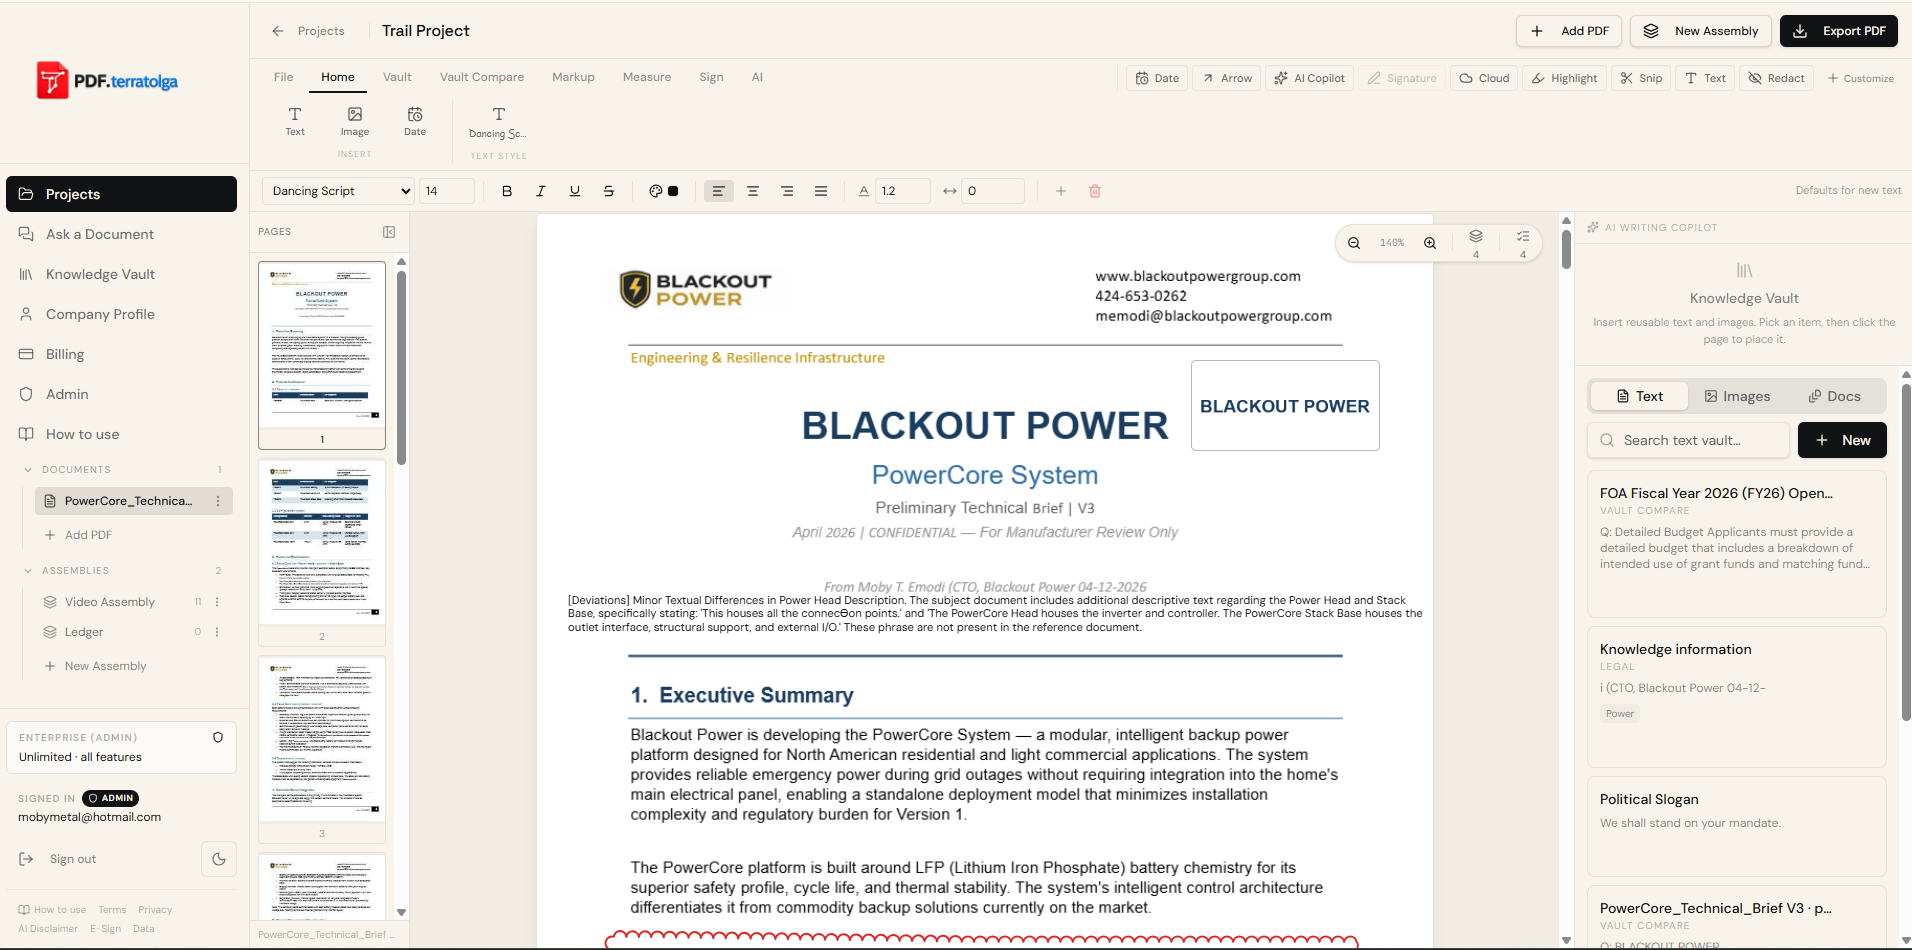This screenshot has width=1912, height=950.
Task: Delete selection with red trash icon
Action: pyautogui.click(x=1095, y=191)
